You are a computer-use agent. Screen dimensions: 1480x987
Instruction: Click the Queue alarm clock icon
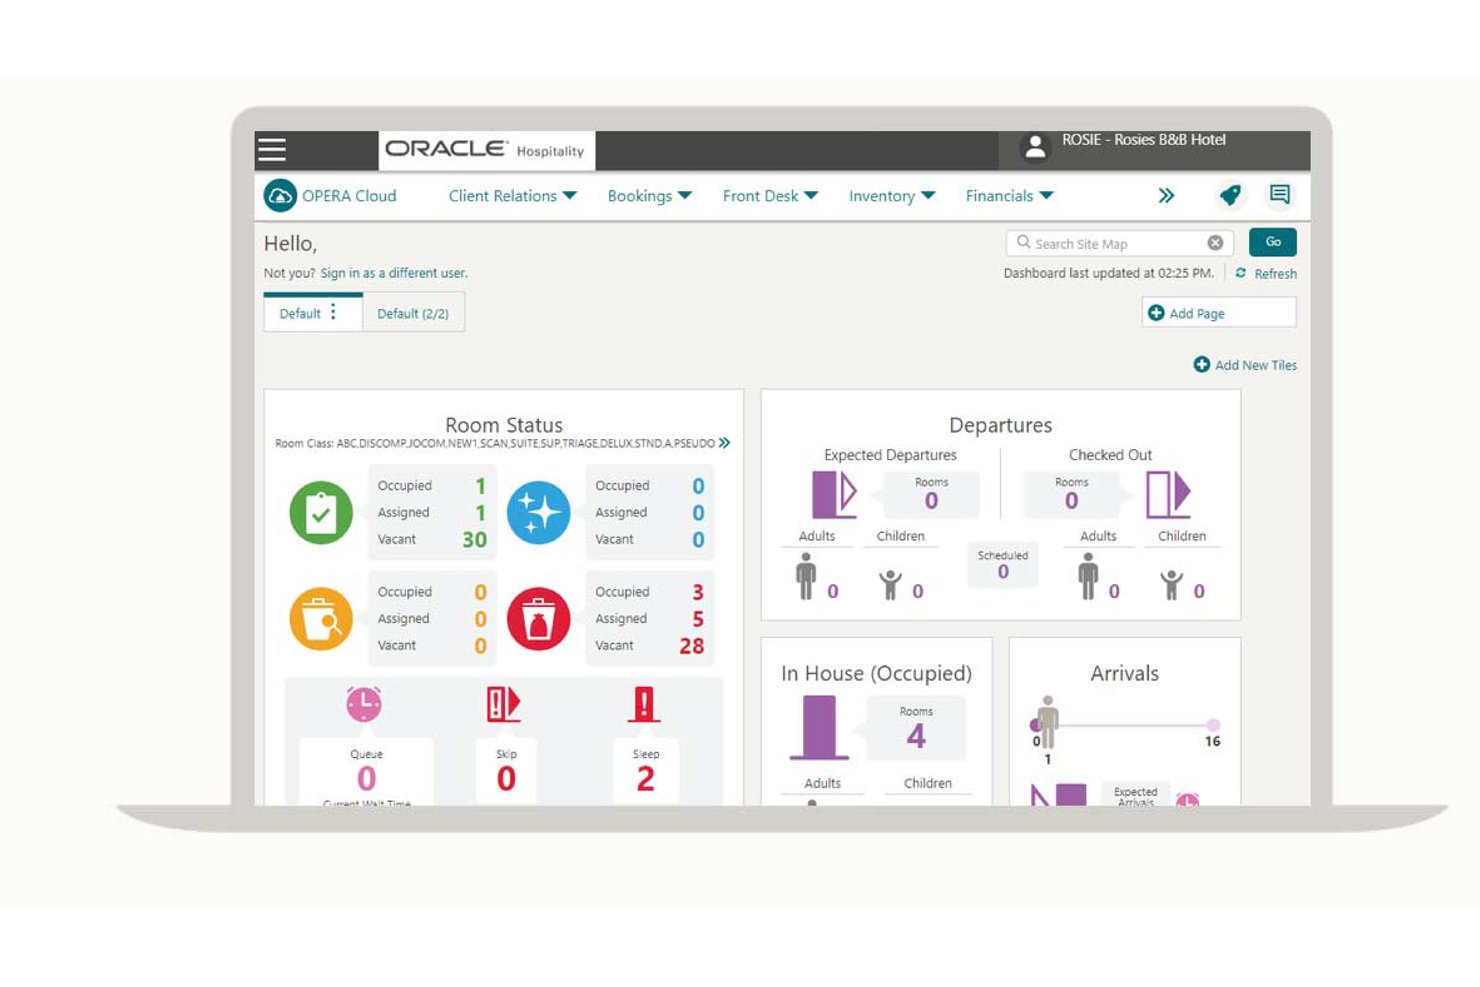pos(364,704)
